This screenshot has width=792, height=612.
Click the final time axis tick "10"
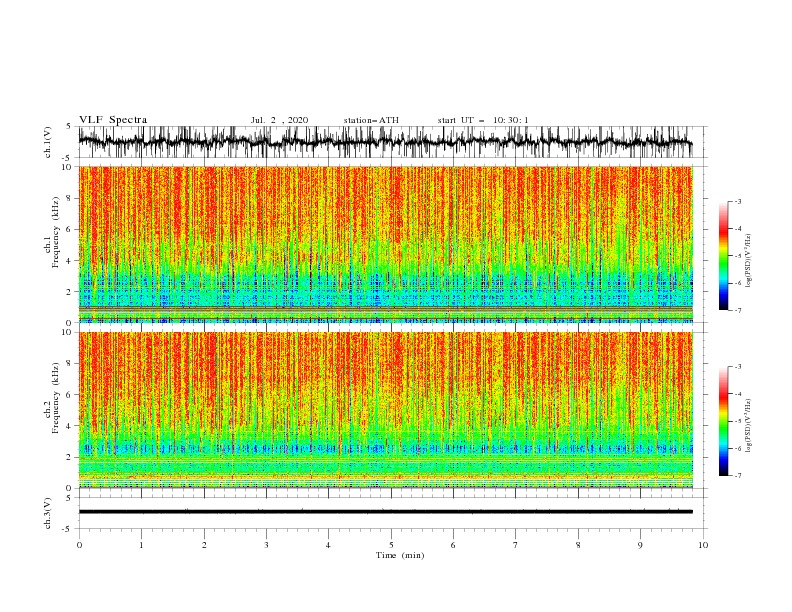coord(703,545)
